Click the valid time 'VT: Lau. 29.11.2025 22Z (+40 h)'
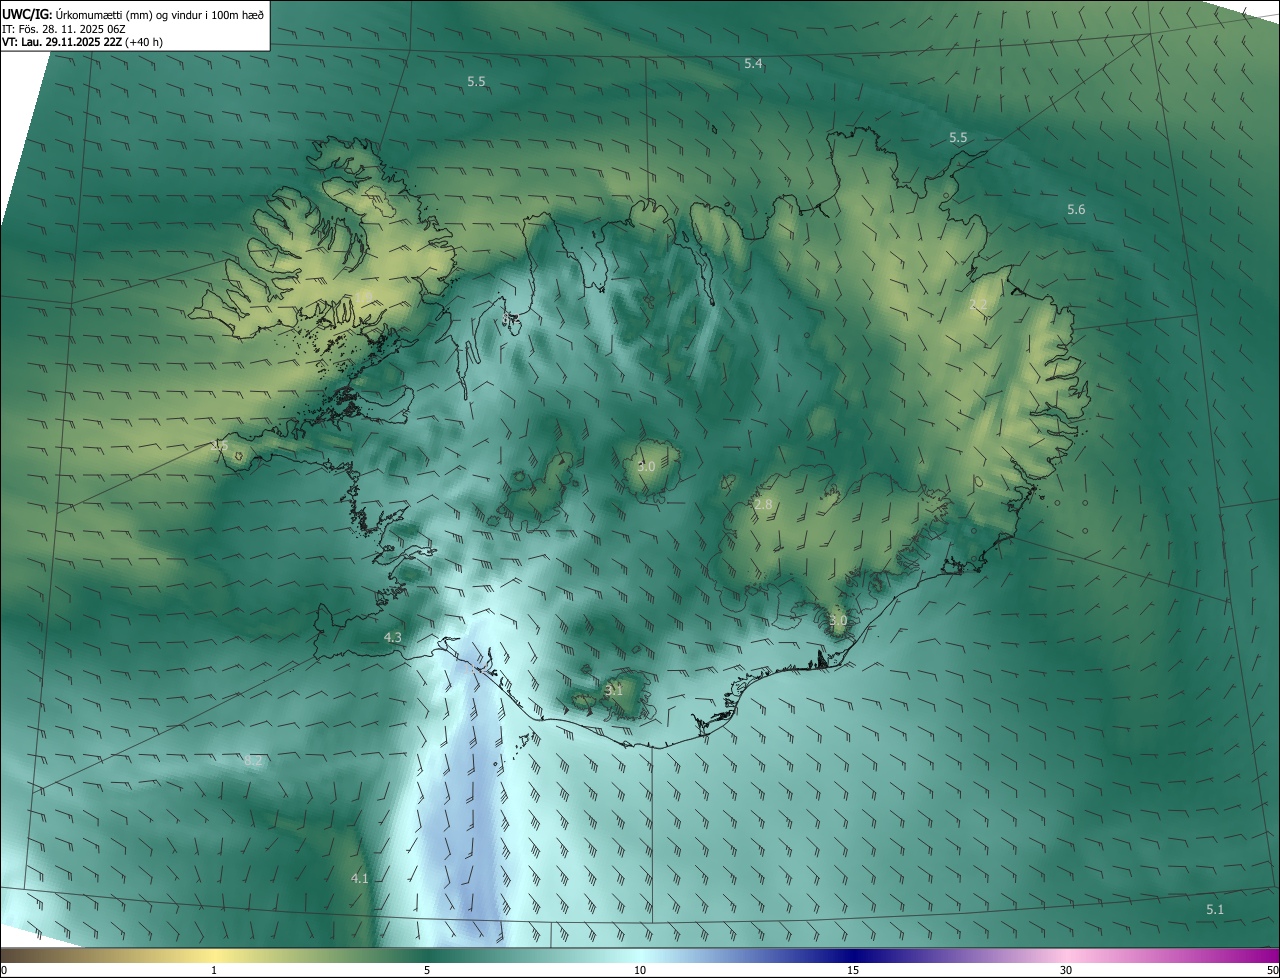The height and width of the screenshot is (978, 1280). pos(82,42)
